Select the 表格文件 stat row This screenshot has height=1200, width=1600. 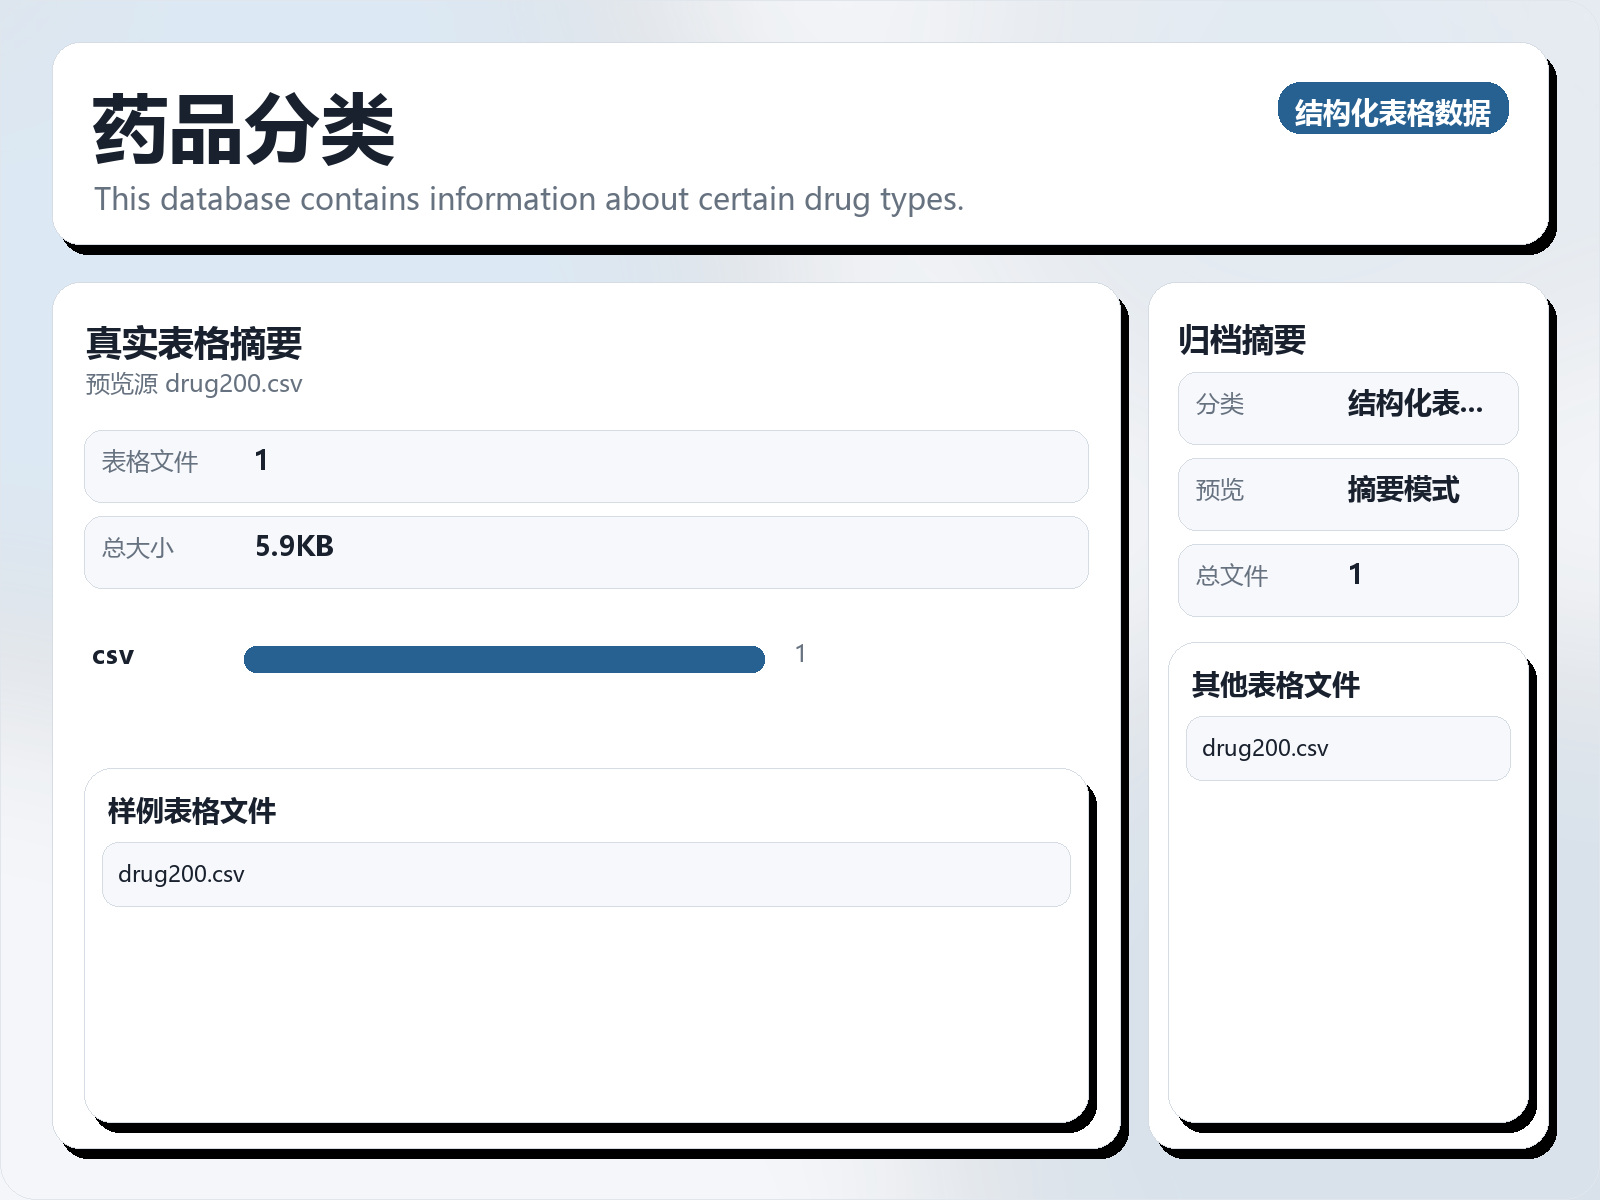(x=585, y=466)
